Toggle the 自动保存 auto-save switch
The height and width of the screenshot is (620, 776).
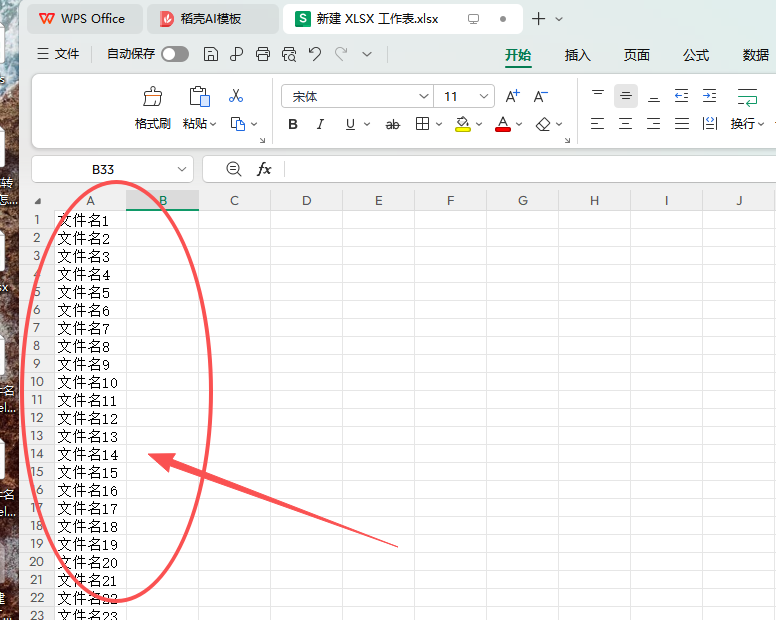pyautogui.click(x=175, y=54)
